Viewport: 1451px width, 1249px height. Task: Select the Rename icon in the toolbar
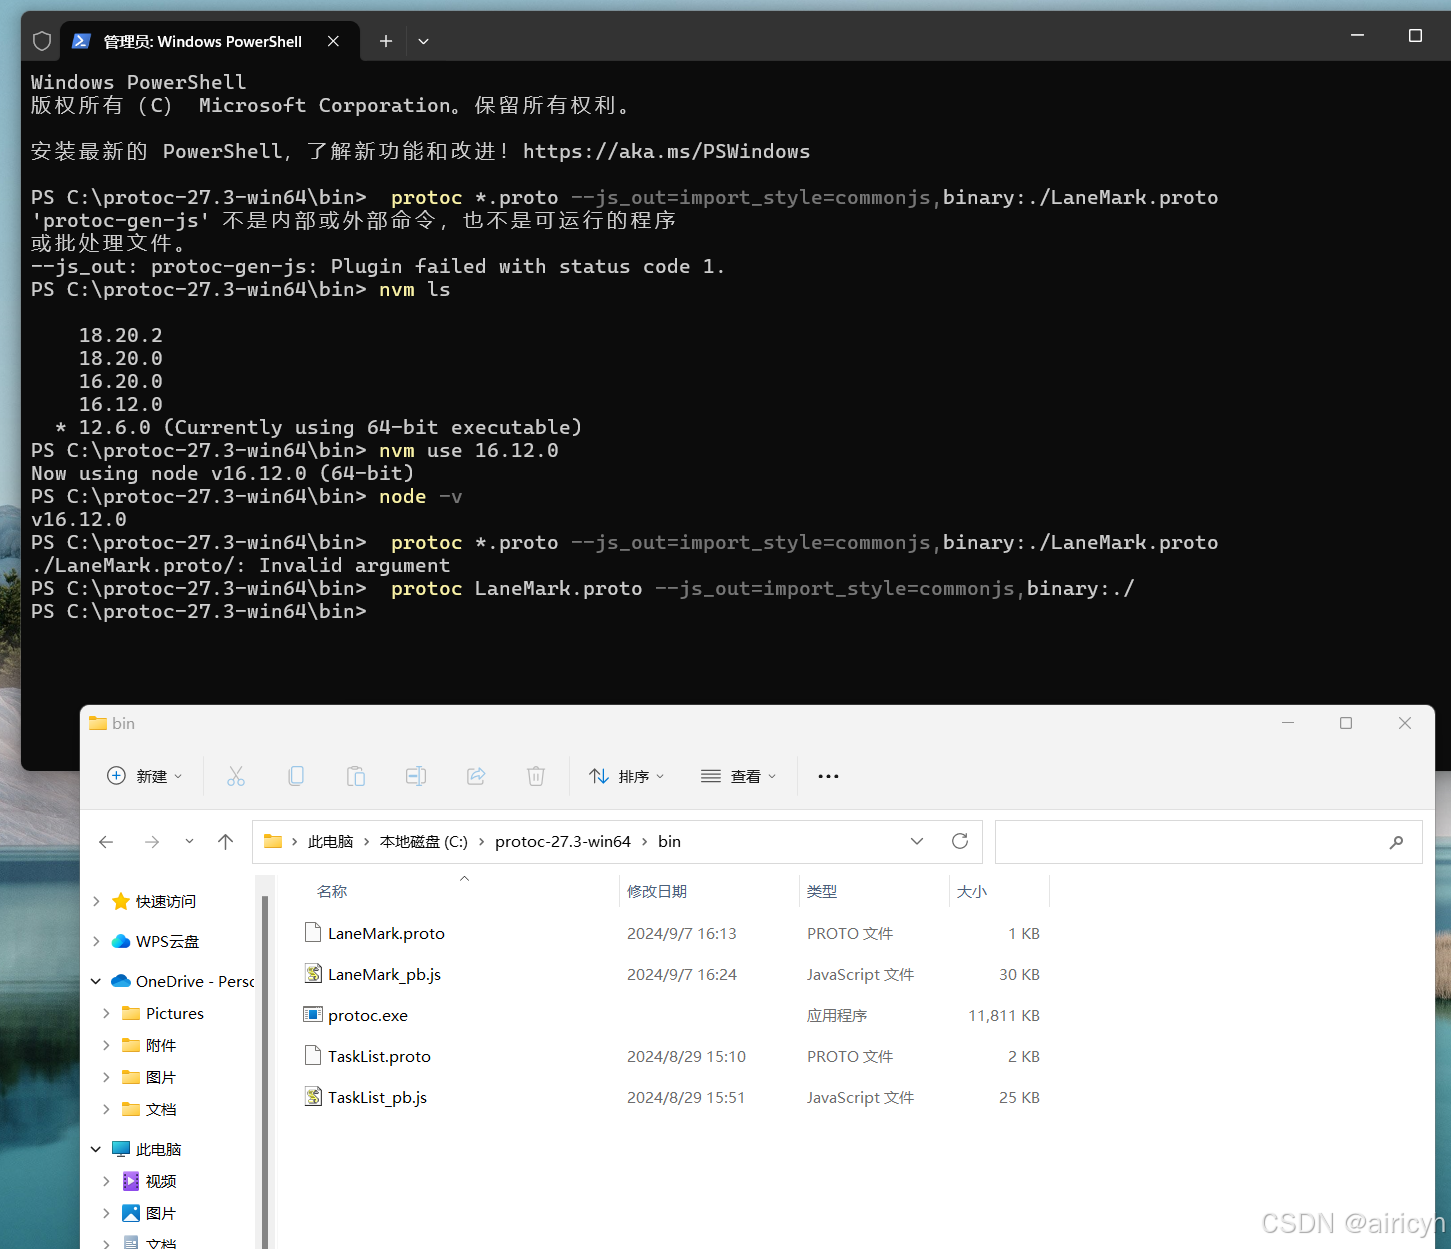[416, 776]
